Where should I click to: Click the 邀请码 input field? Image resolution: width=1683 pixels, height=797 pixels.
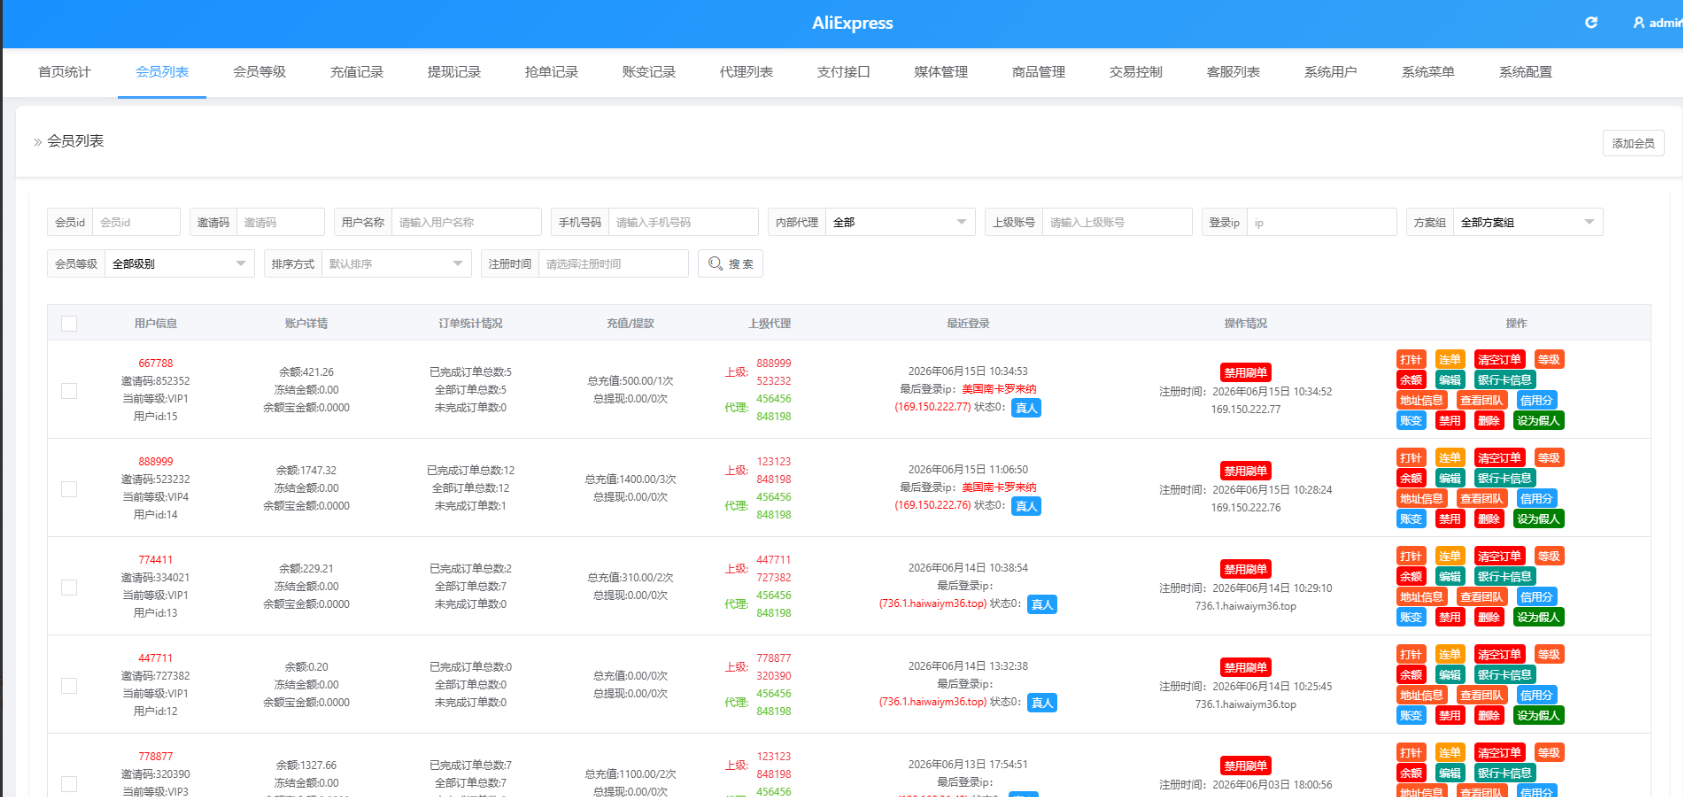tap(280, 222)
